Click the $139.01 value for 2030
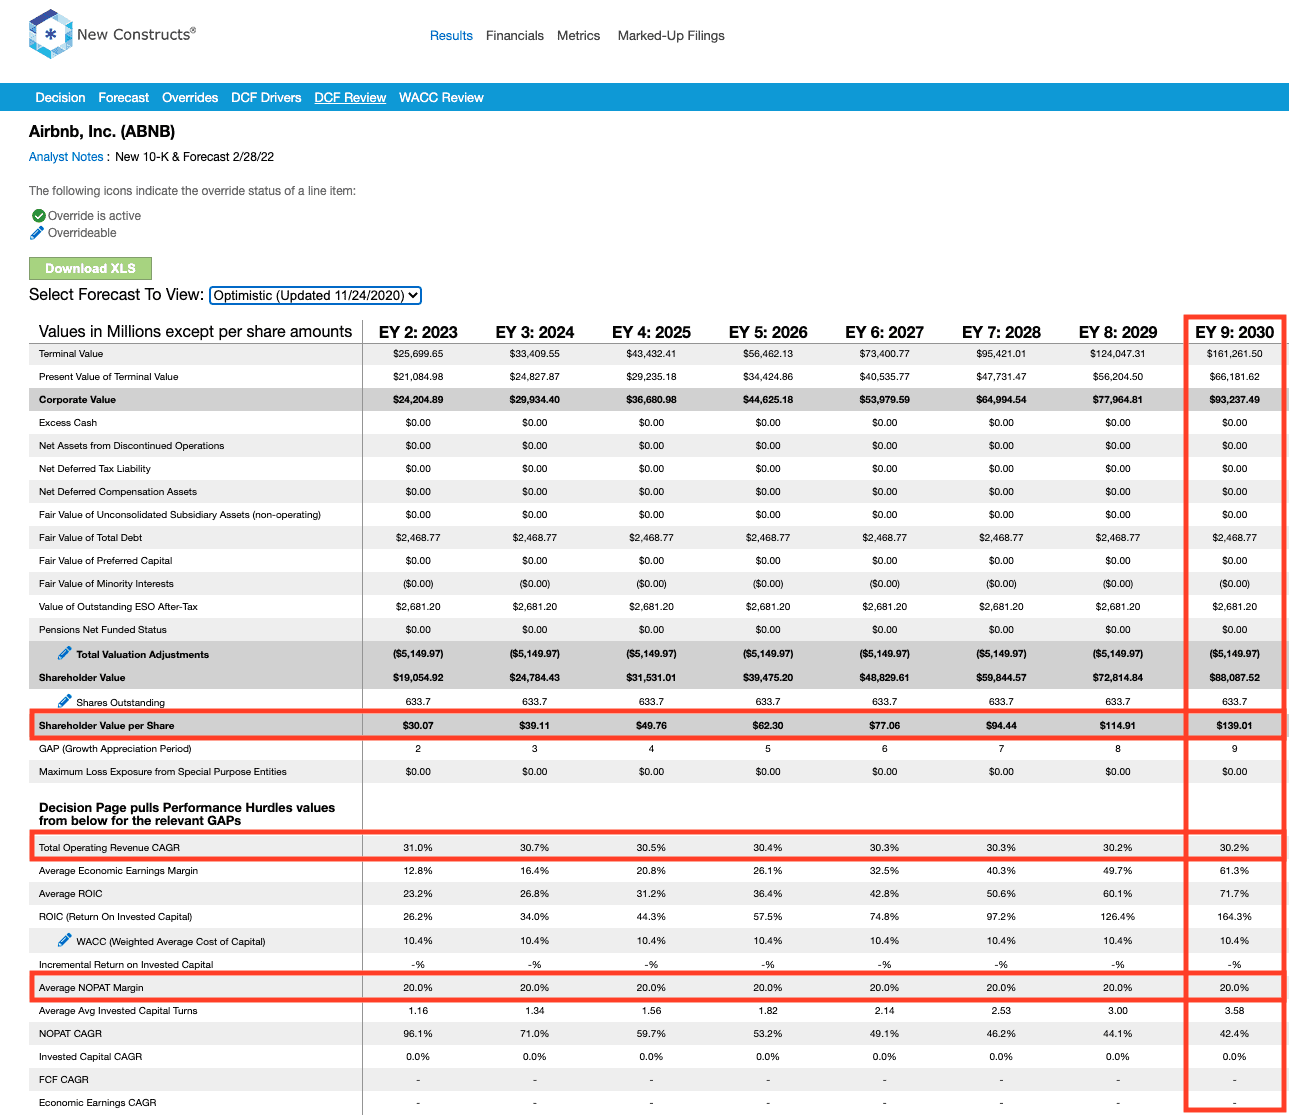Image resolution: width=1289 pixels, height=1115 pixels. tap(1235, 726)
